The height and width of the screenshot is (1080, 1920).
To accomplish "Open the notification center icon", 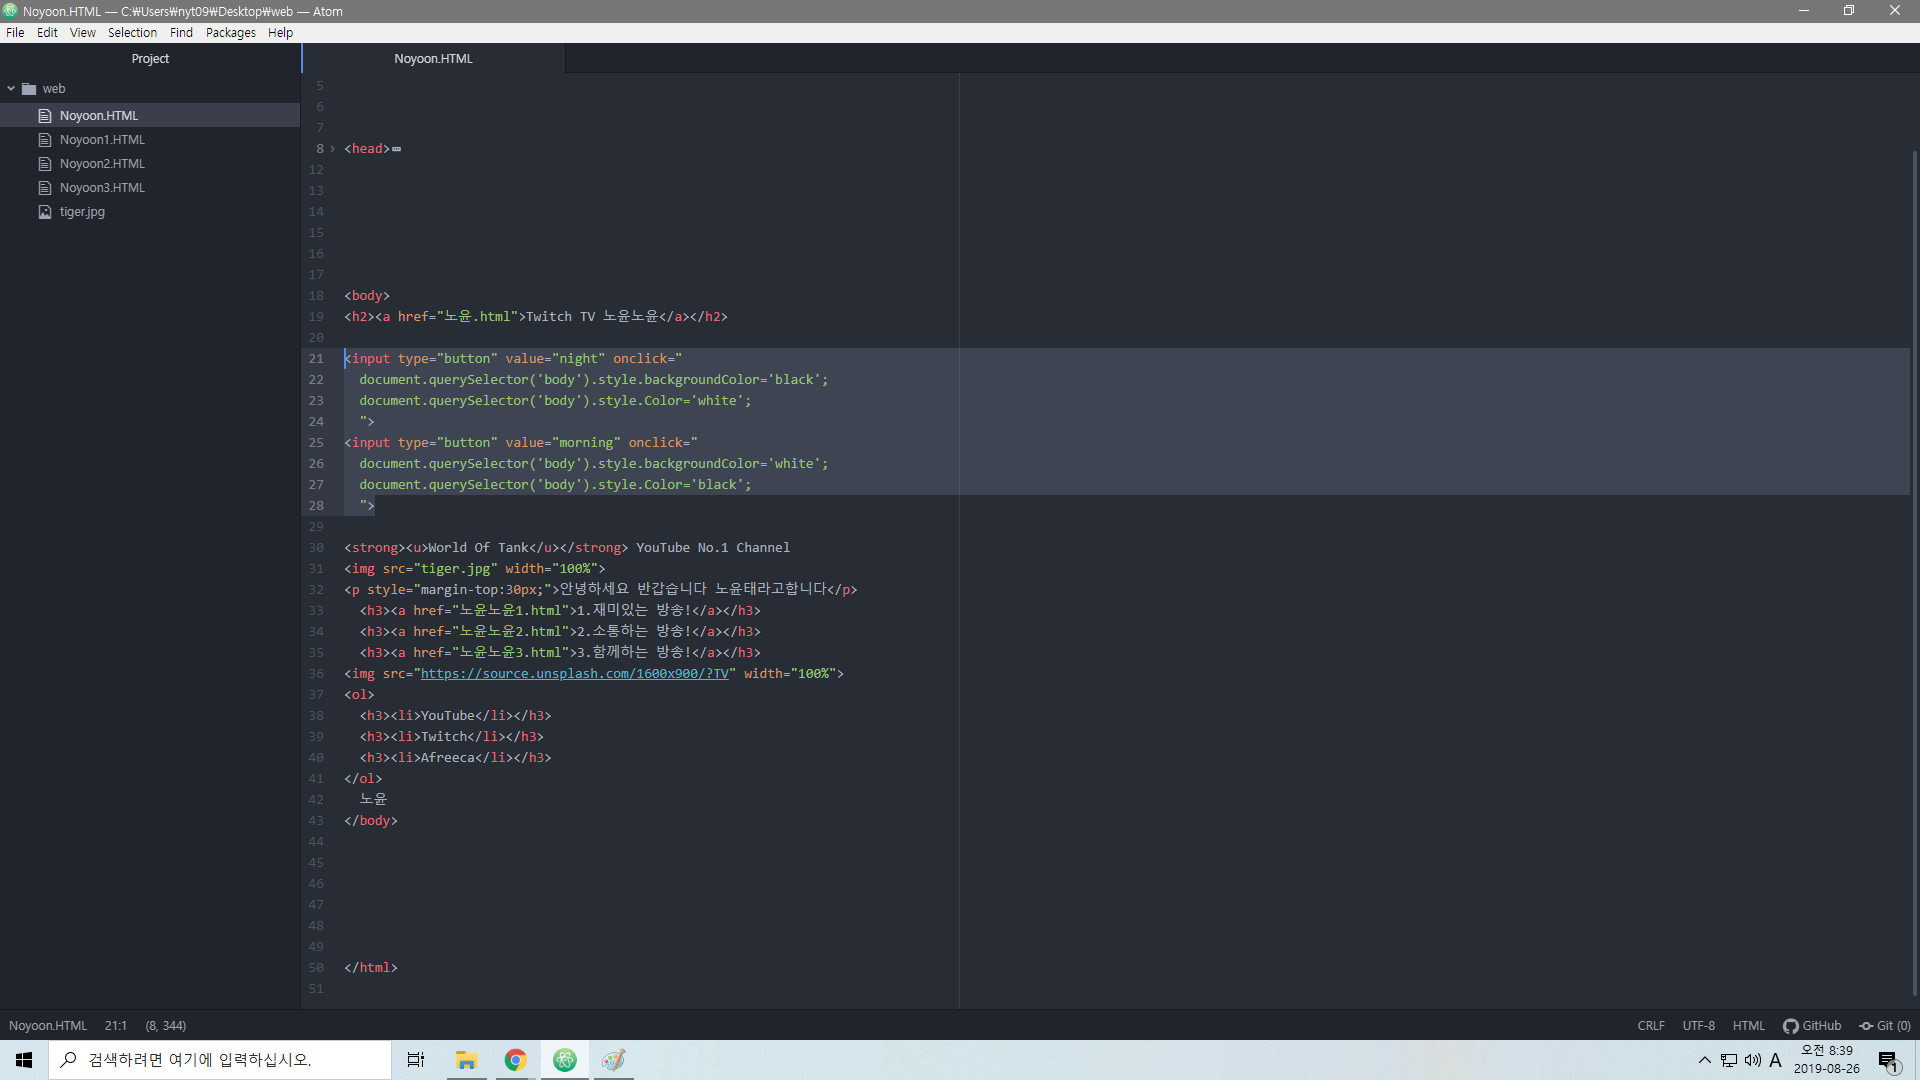I will tap(1887, 1060).
